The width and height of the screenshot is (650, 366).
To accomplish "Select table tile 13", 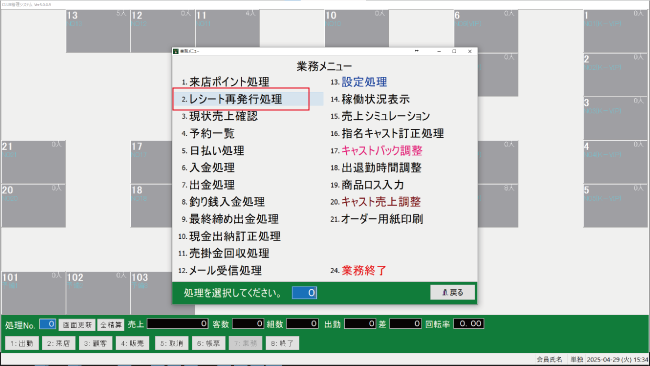I will pyautogui.click(x=98, y=31).
